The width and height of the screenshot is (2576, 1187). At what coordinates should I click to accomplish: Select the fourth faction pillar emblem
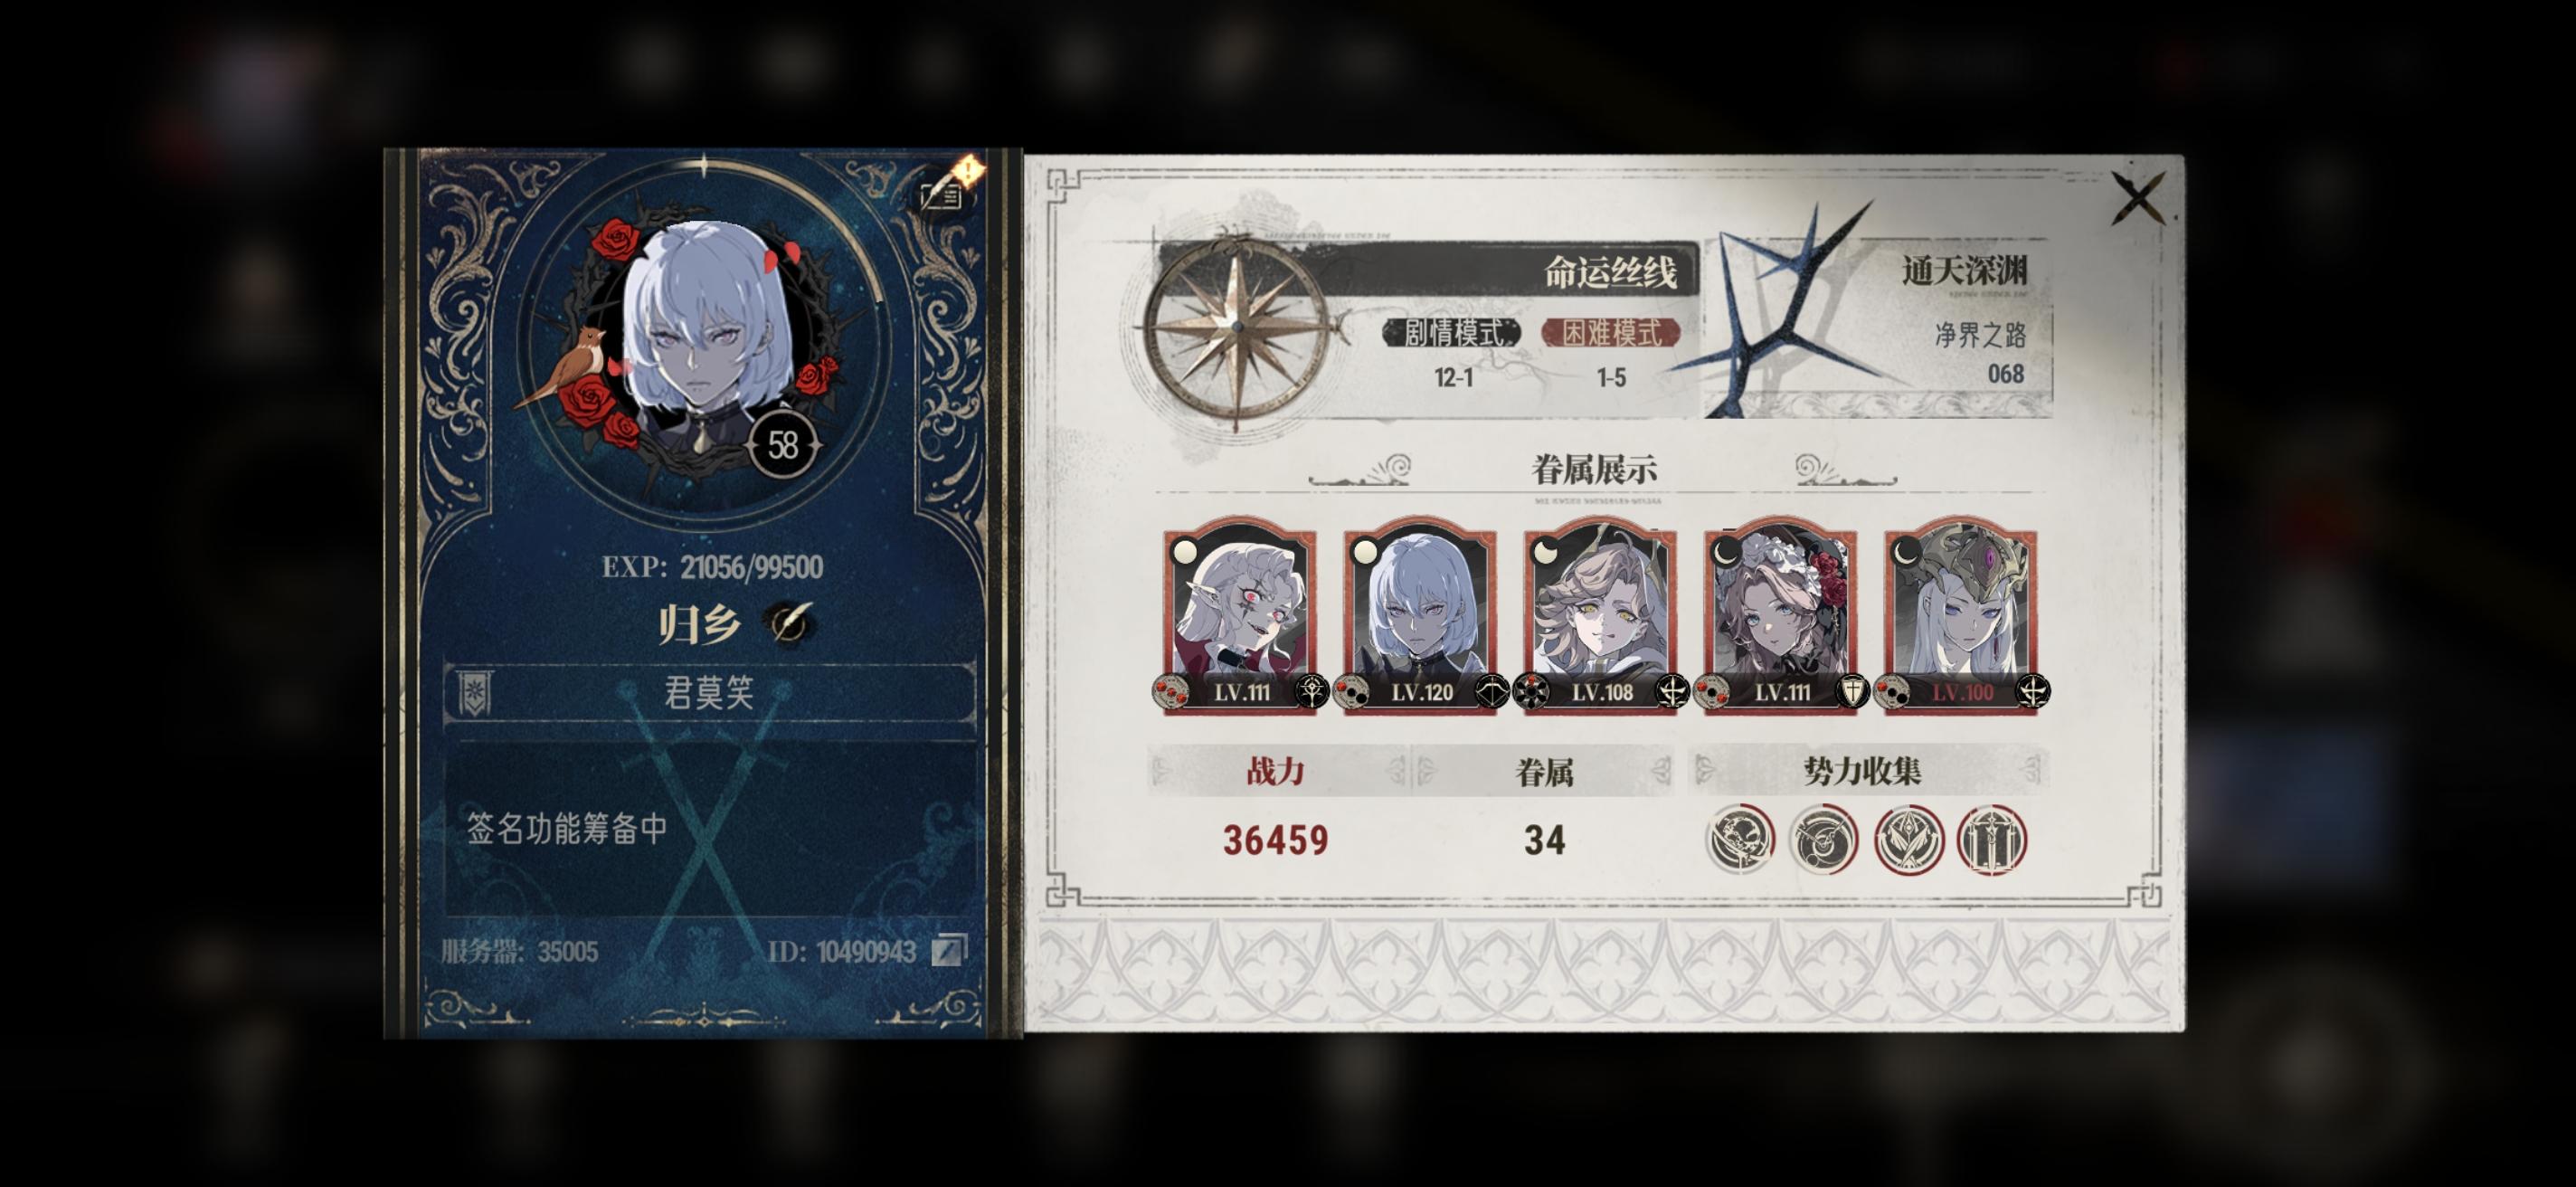[x=1991, y=838]
